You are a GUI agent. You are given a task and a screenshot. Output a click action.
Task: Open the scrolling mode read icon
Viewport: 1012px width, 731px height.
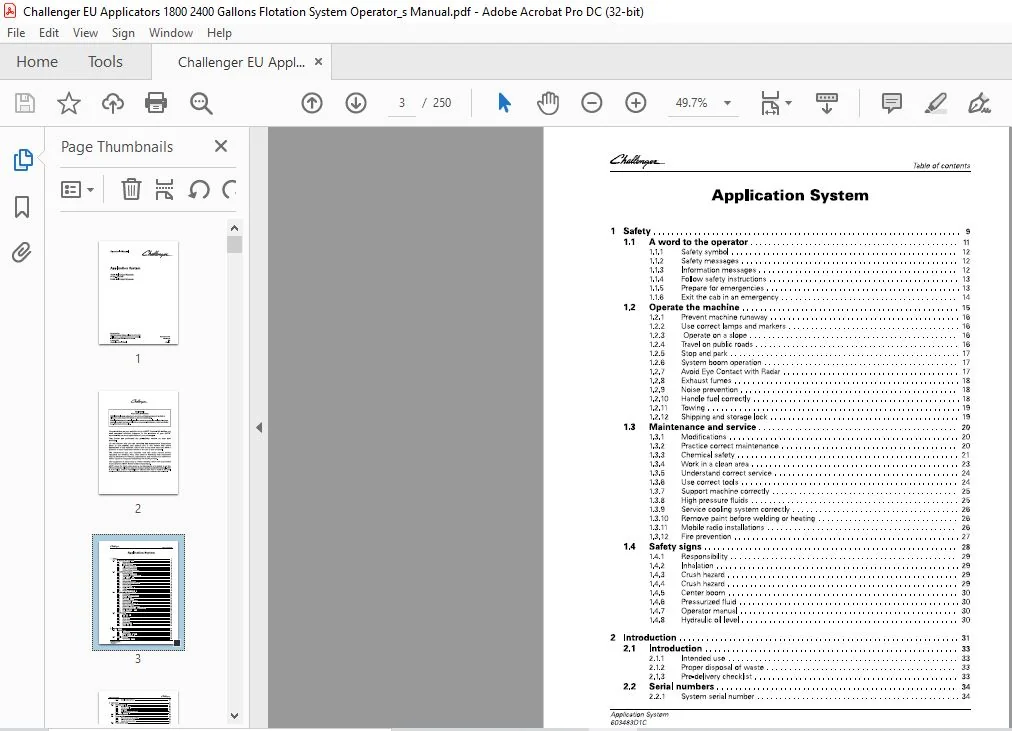click(827, 103)
